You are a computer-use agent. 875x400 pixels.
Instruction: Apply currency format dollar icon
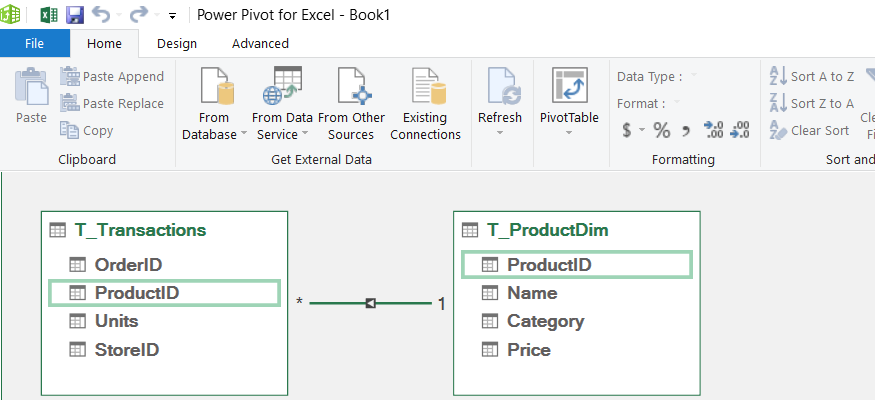coord(627,131)
